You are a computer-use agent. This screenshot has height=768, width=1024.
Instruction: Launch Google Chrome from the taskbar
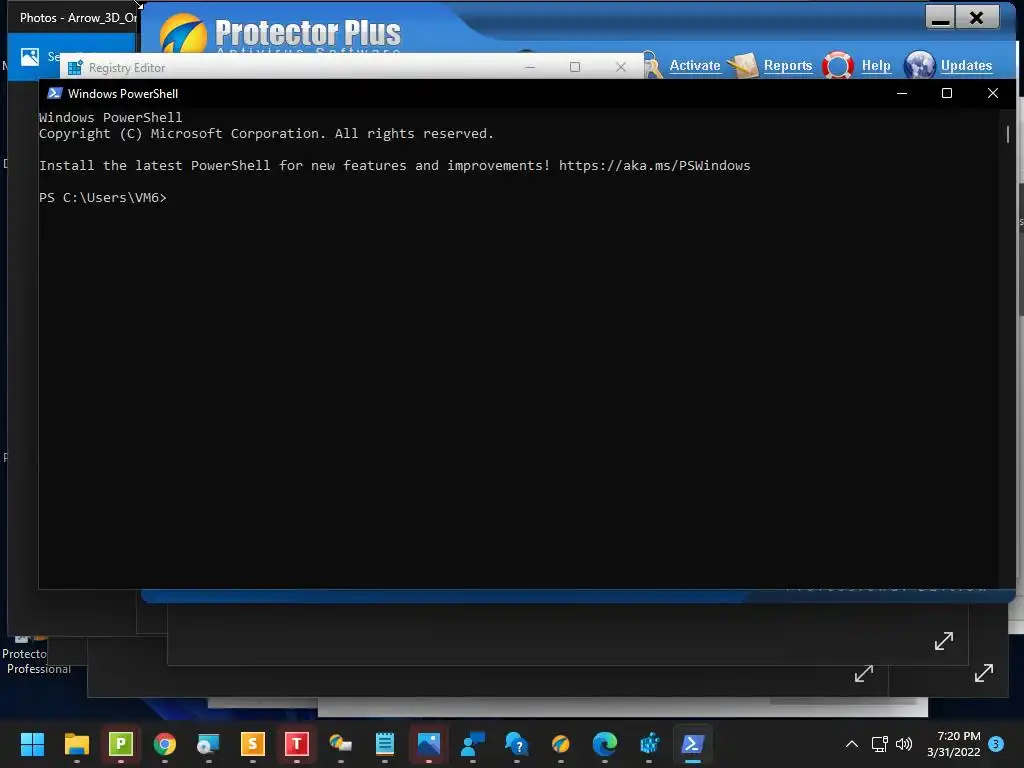click(165, 744)
